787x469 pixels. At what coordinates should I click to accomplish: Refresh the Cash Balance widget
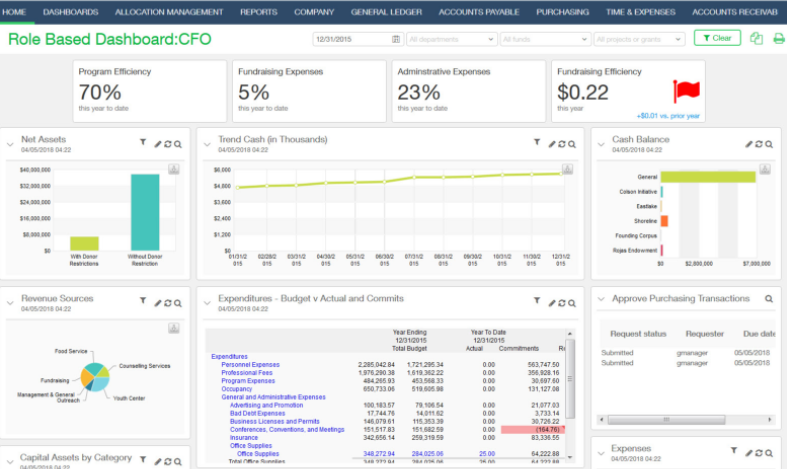click(759, 144)
